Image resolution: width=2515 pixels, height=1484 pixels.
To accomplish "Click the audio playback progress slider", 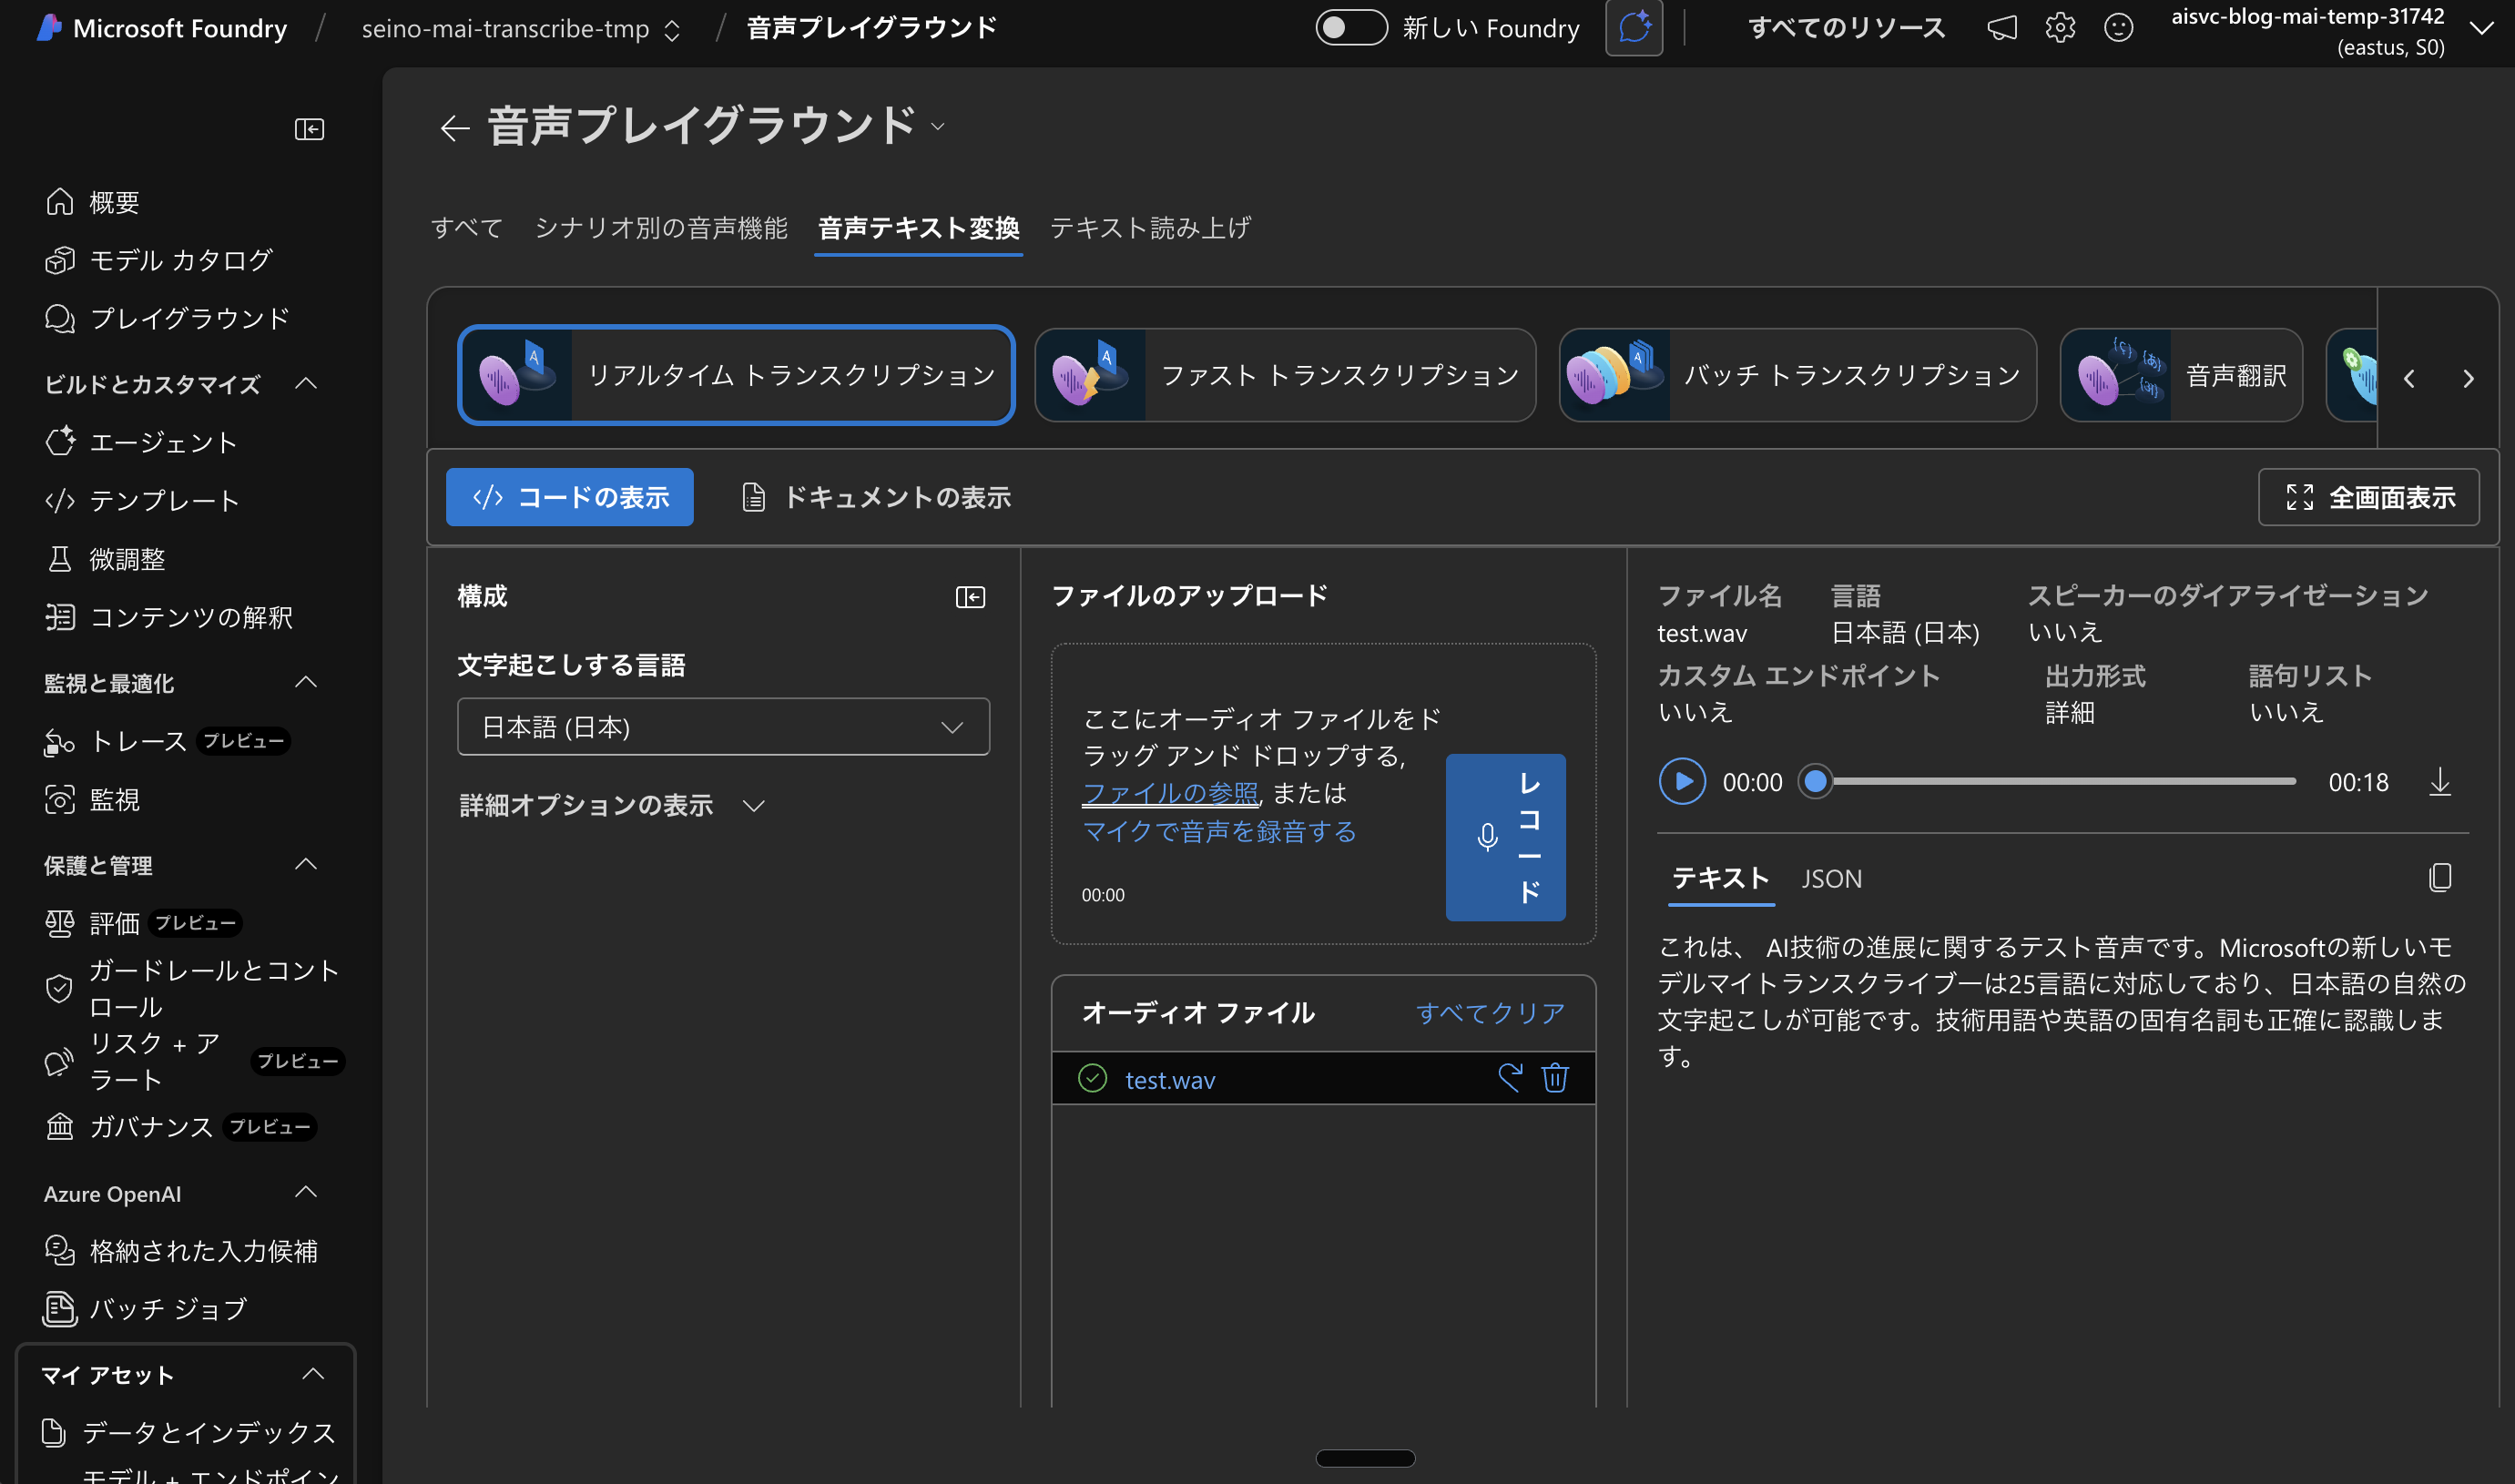I will [2055, 781].
